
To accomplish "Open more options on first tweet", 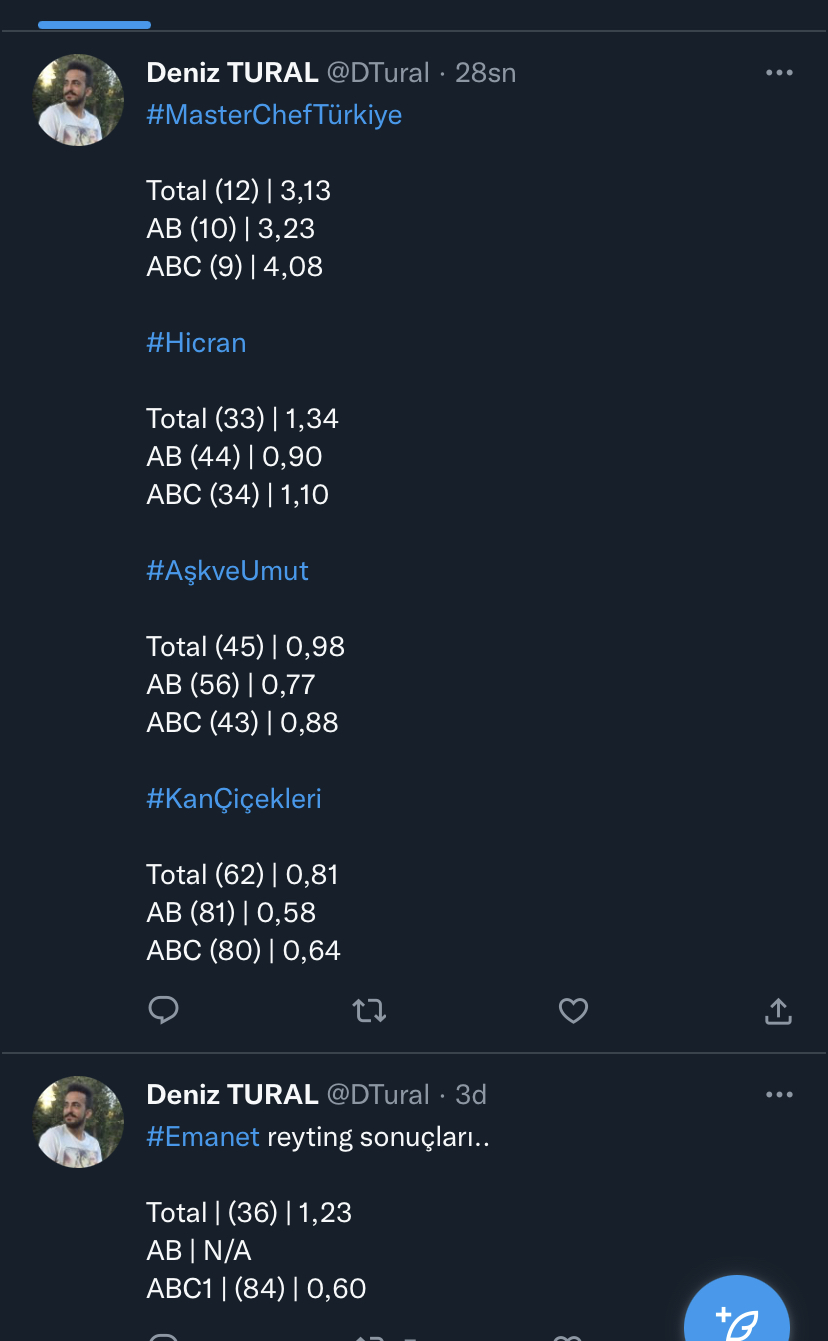I will click(779, 73).
